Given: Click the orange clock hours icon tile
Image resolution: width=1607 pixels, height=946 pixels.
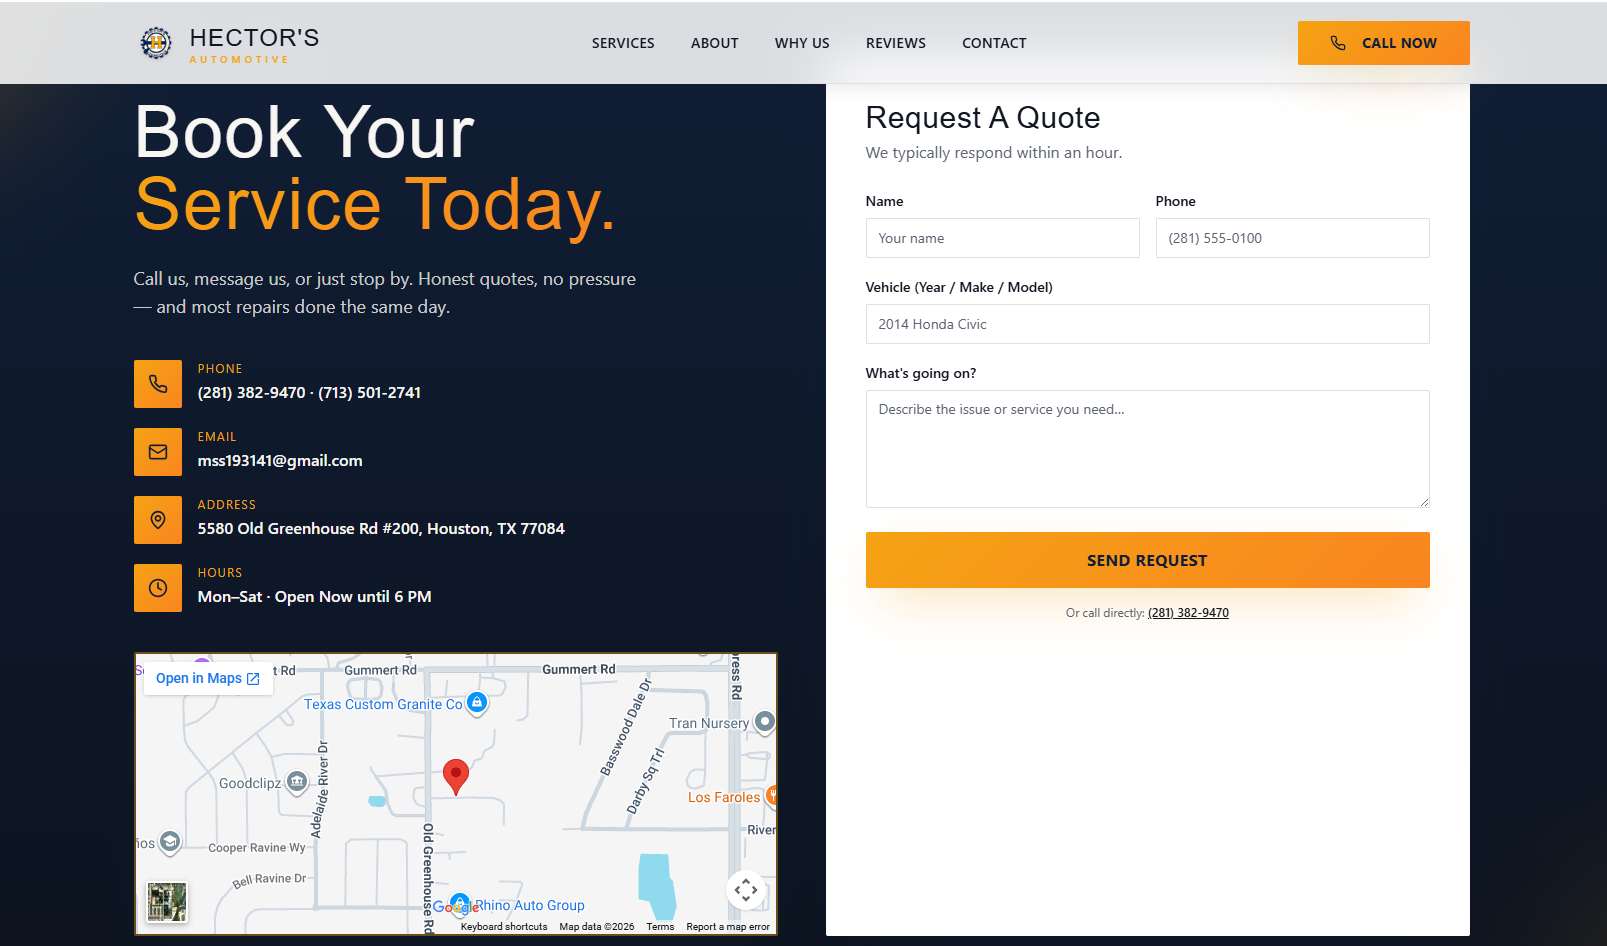Looking at the screenshot, I should (158, 588).
